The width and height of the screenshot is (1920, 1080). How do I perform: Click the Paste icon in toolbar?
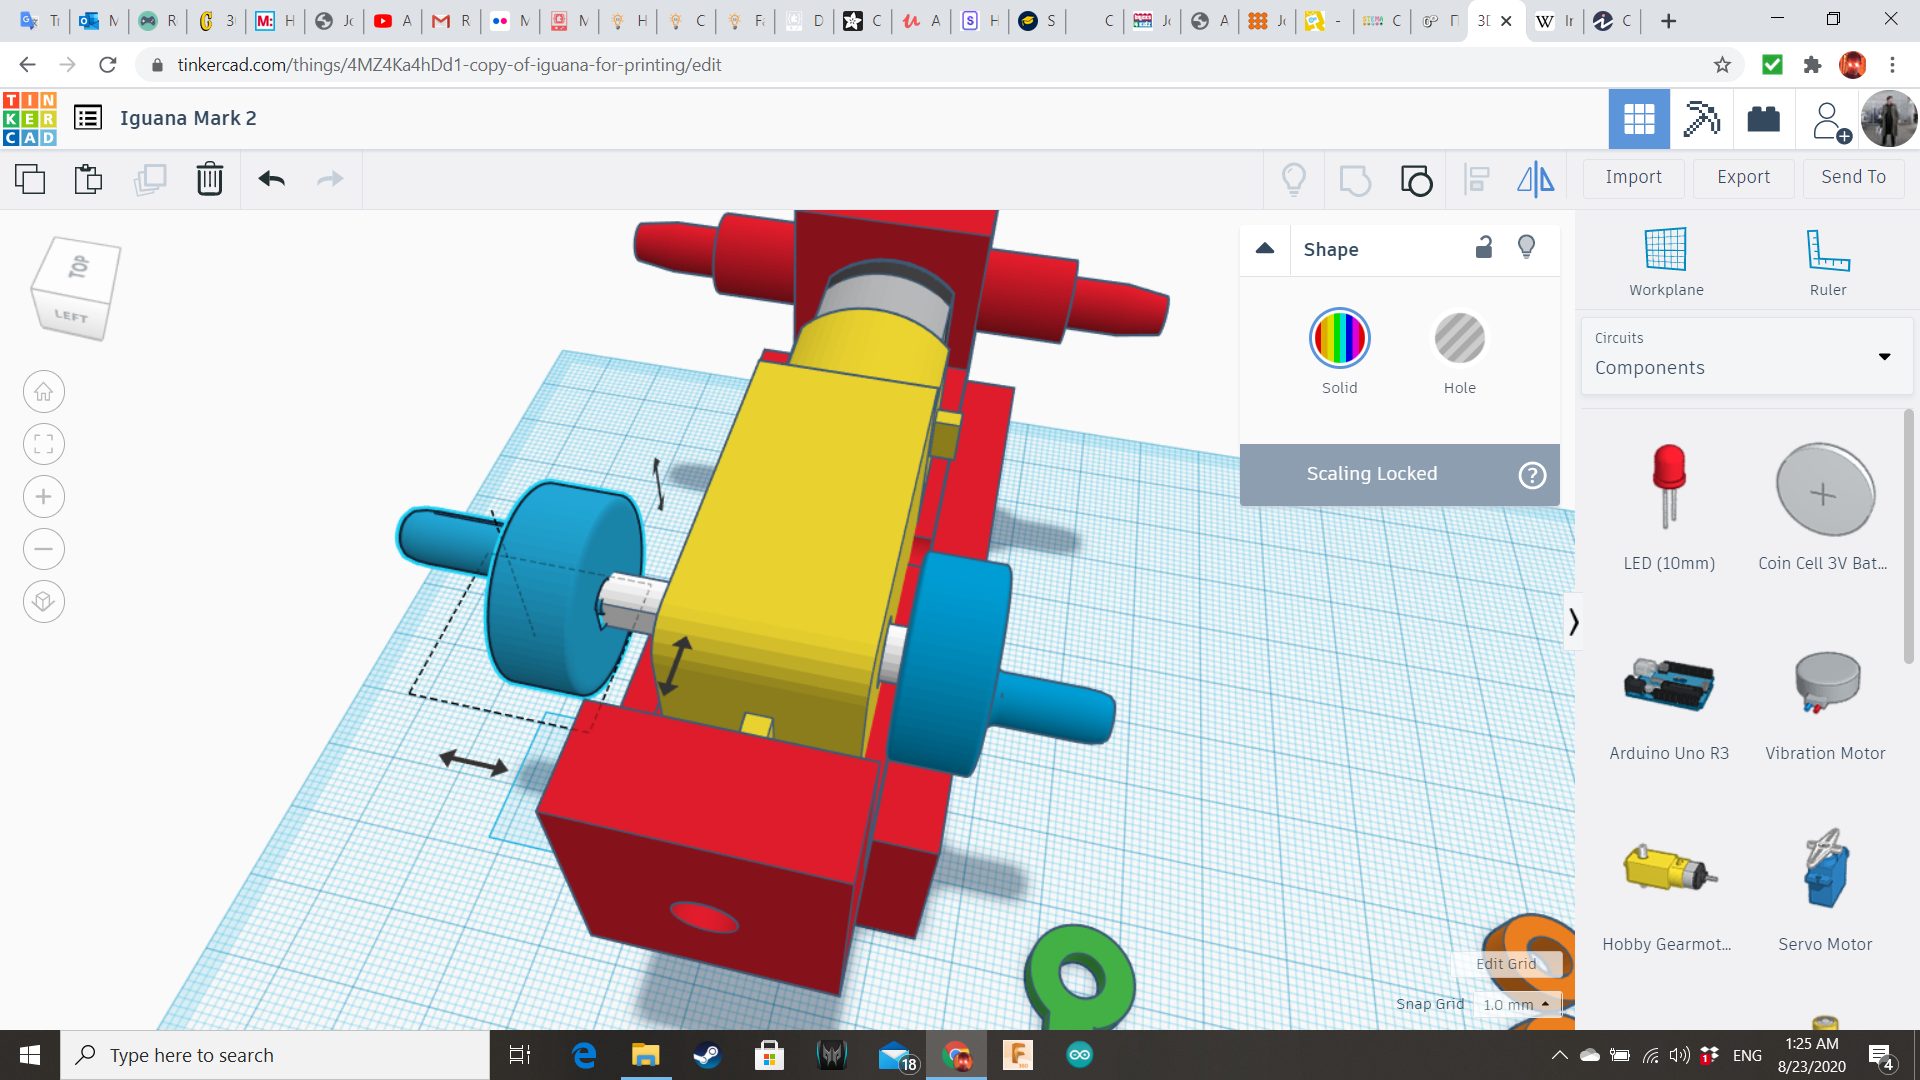(88, 179)
